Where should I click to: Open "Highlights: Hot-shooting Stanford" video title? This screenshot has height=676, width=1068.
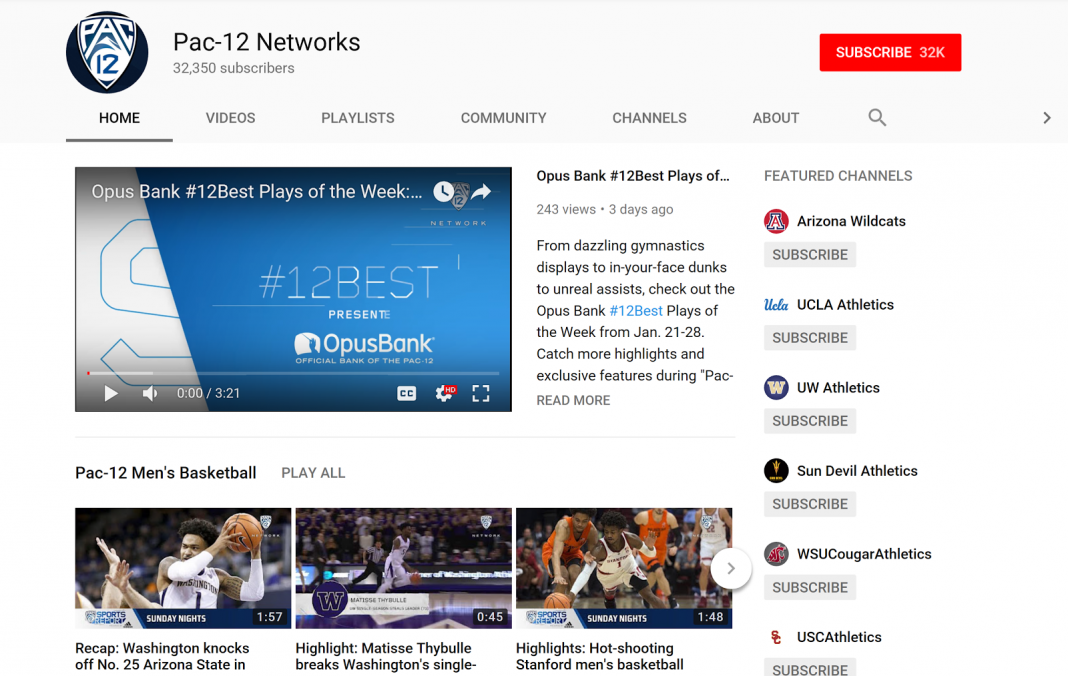[x=599, y=656]
